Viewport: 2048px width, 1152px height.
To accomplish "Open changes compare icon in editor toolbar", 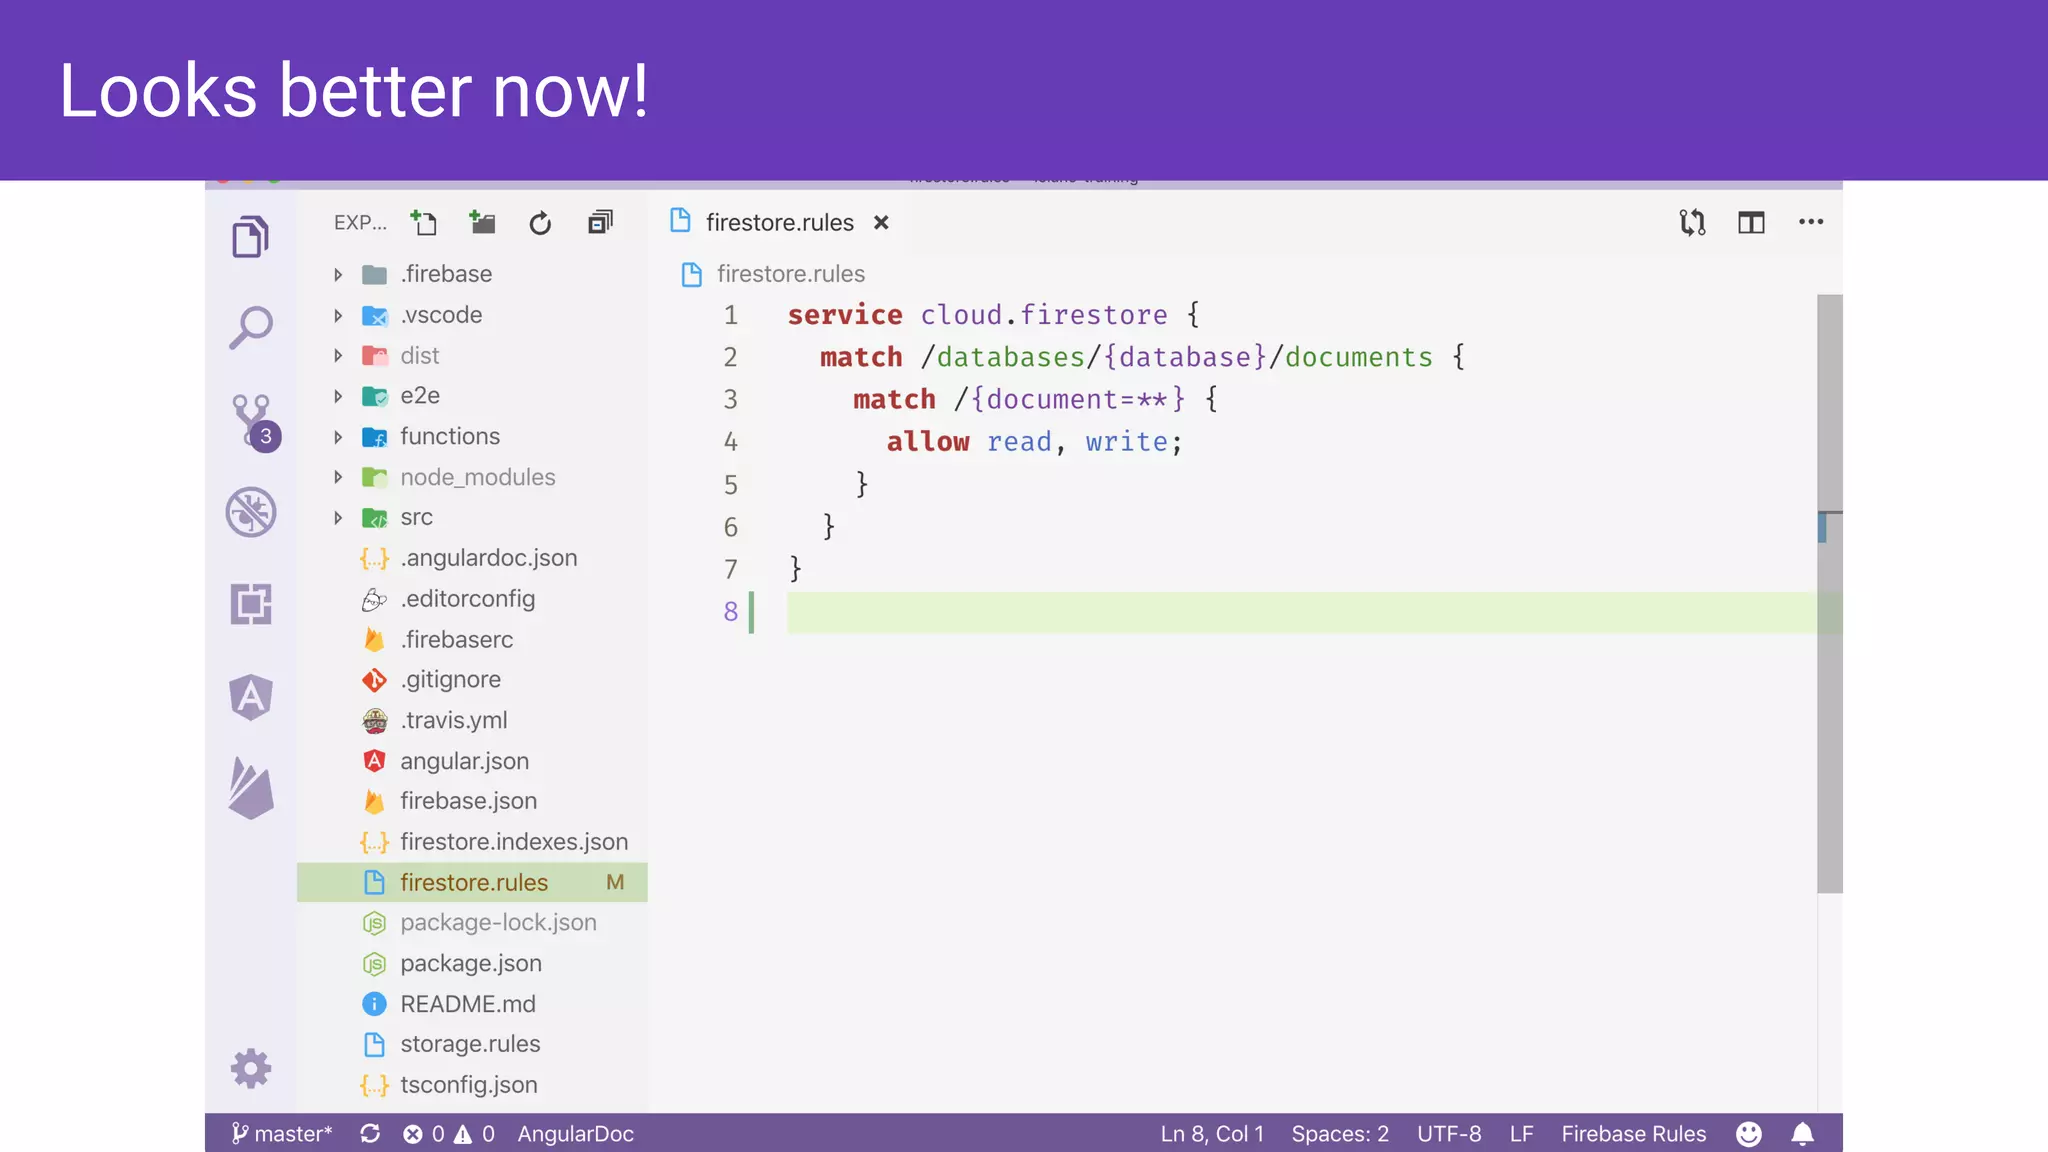I will tap(1692, 222).
